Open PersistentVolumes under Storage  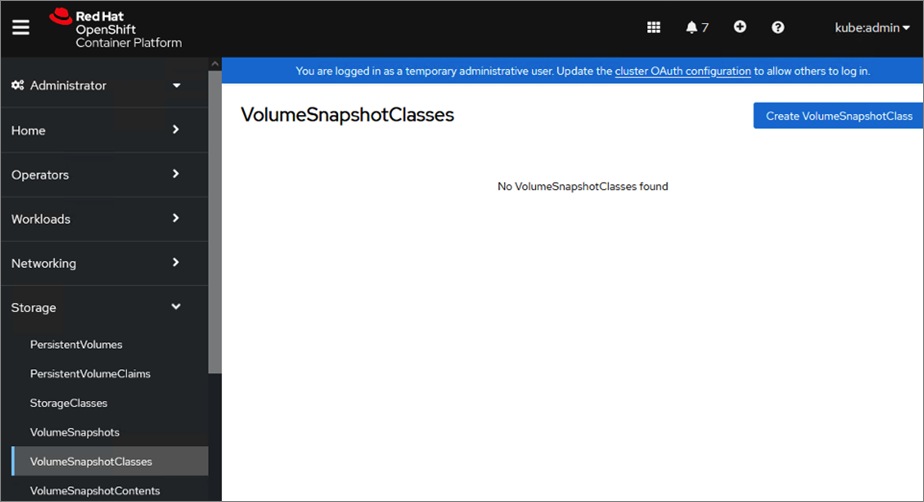pos(76,345)
